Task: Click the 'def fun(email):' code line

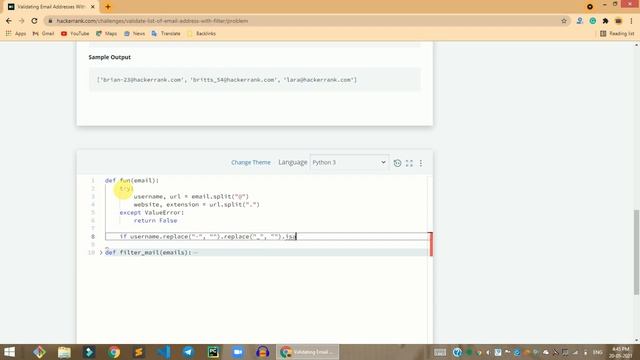Action: pos(132,180)
